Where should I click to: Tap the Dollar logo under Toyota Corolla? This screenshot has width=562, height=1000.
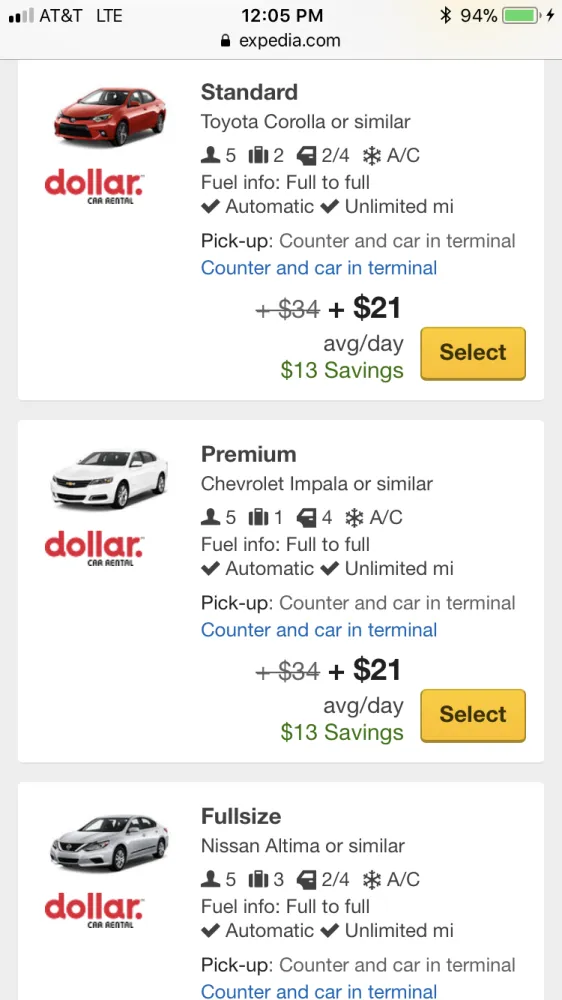(x=94, y=186)
